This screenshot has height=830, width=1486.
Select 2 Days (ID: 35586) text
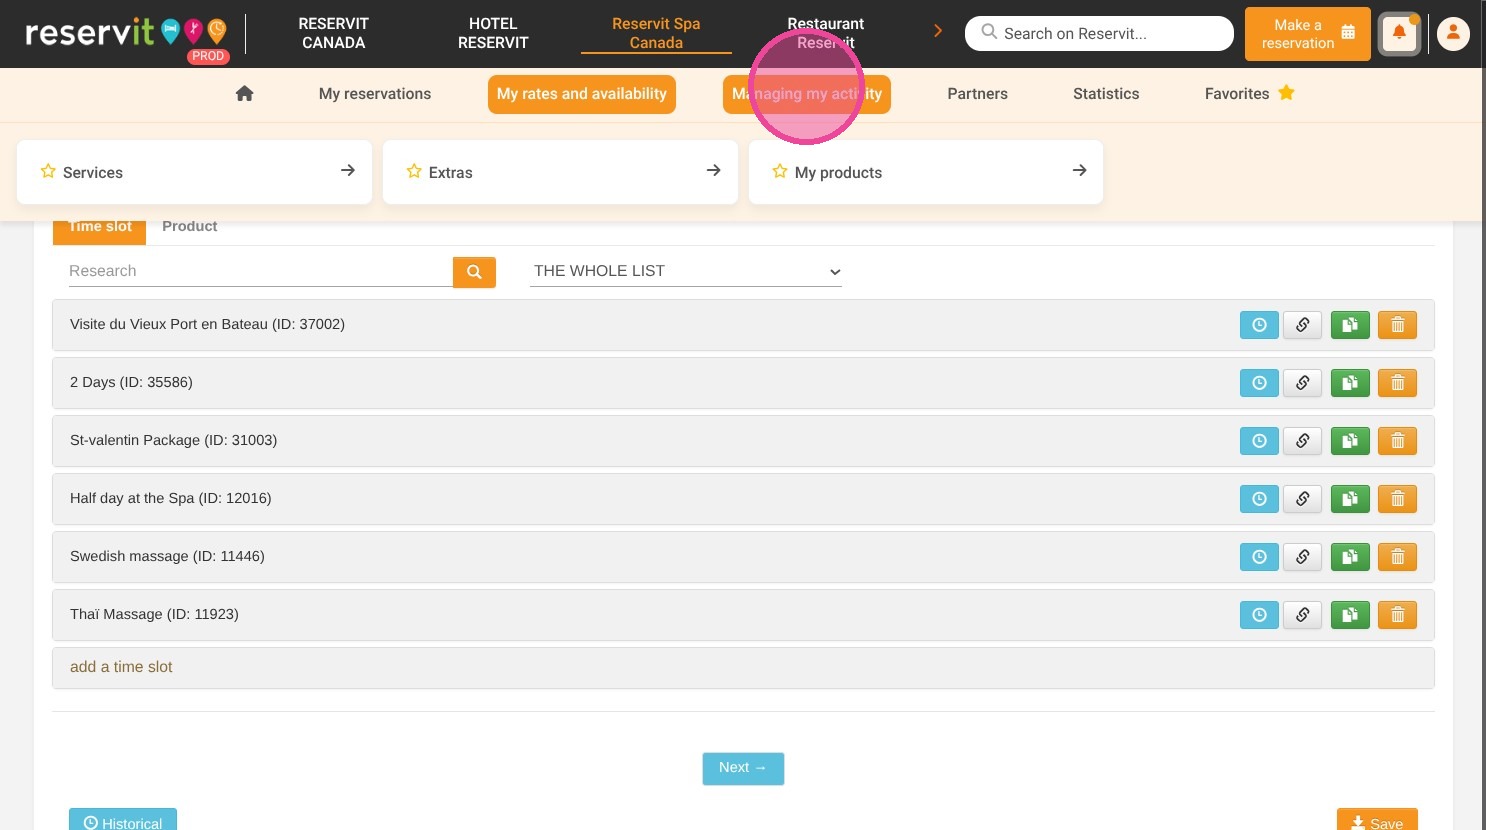coord(131,382)
